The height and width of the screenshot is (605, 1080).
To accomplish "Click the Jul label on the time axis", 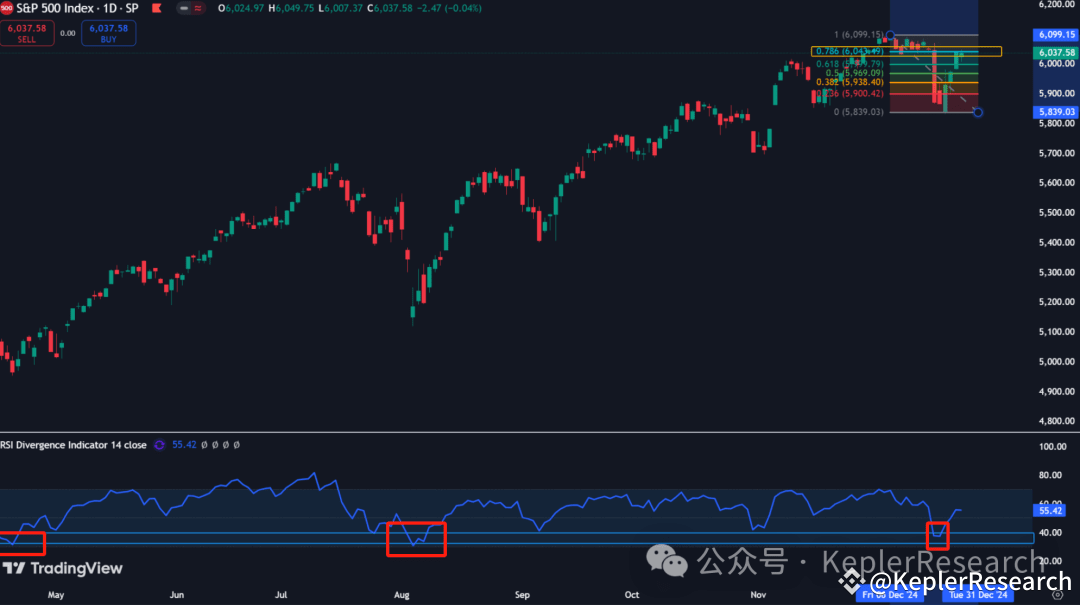I will (280, 595).
